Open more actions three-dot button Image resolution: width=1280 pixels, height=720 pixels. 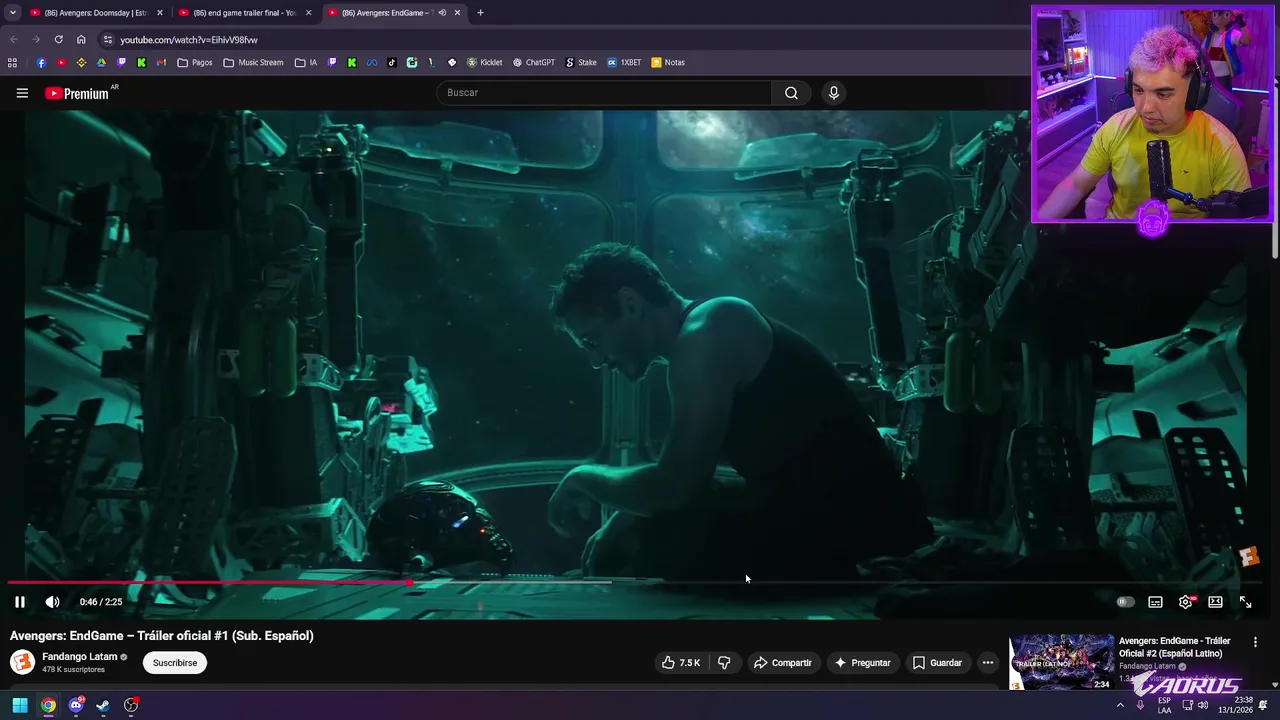[x=987, y=663]
